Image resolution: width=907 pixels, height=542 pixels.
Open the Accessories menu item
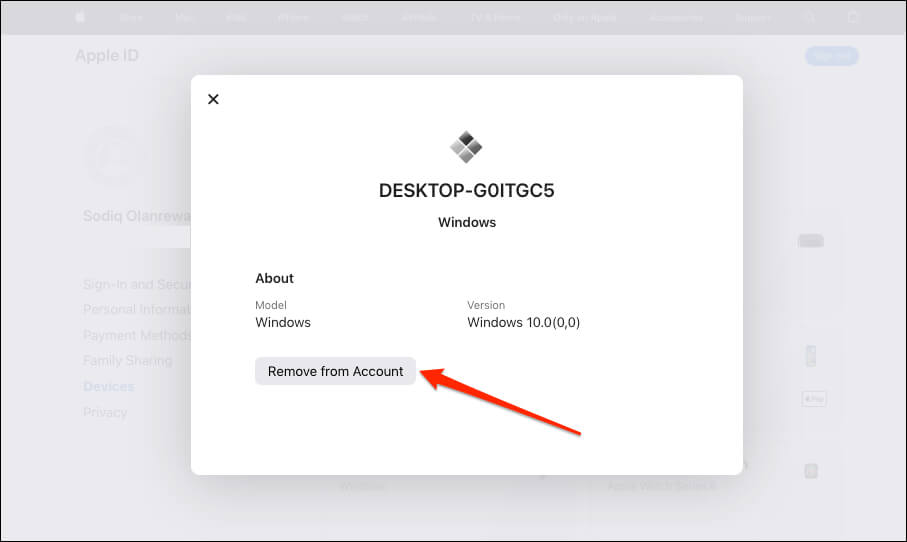(676, 18)
